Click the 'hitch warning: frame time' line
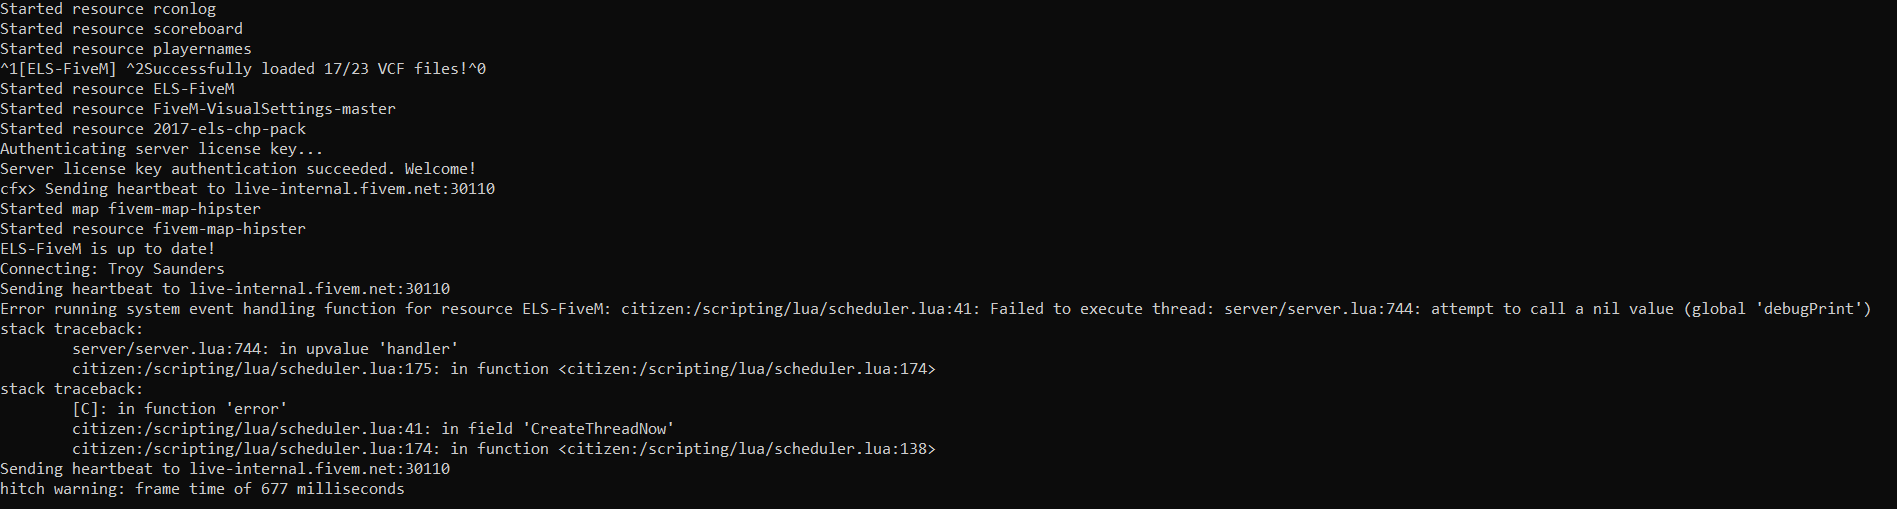This screenshot has height=509, width=1897. pyautogui.click(x=202, y=489)
